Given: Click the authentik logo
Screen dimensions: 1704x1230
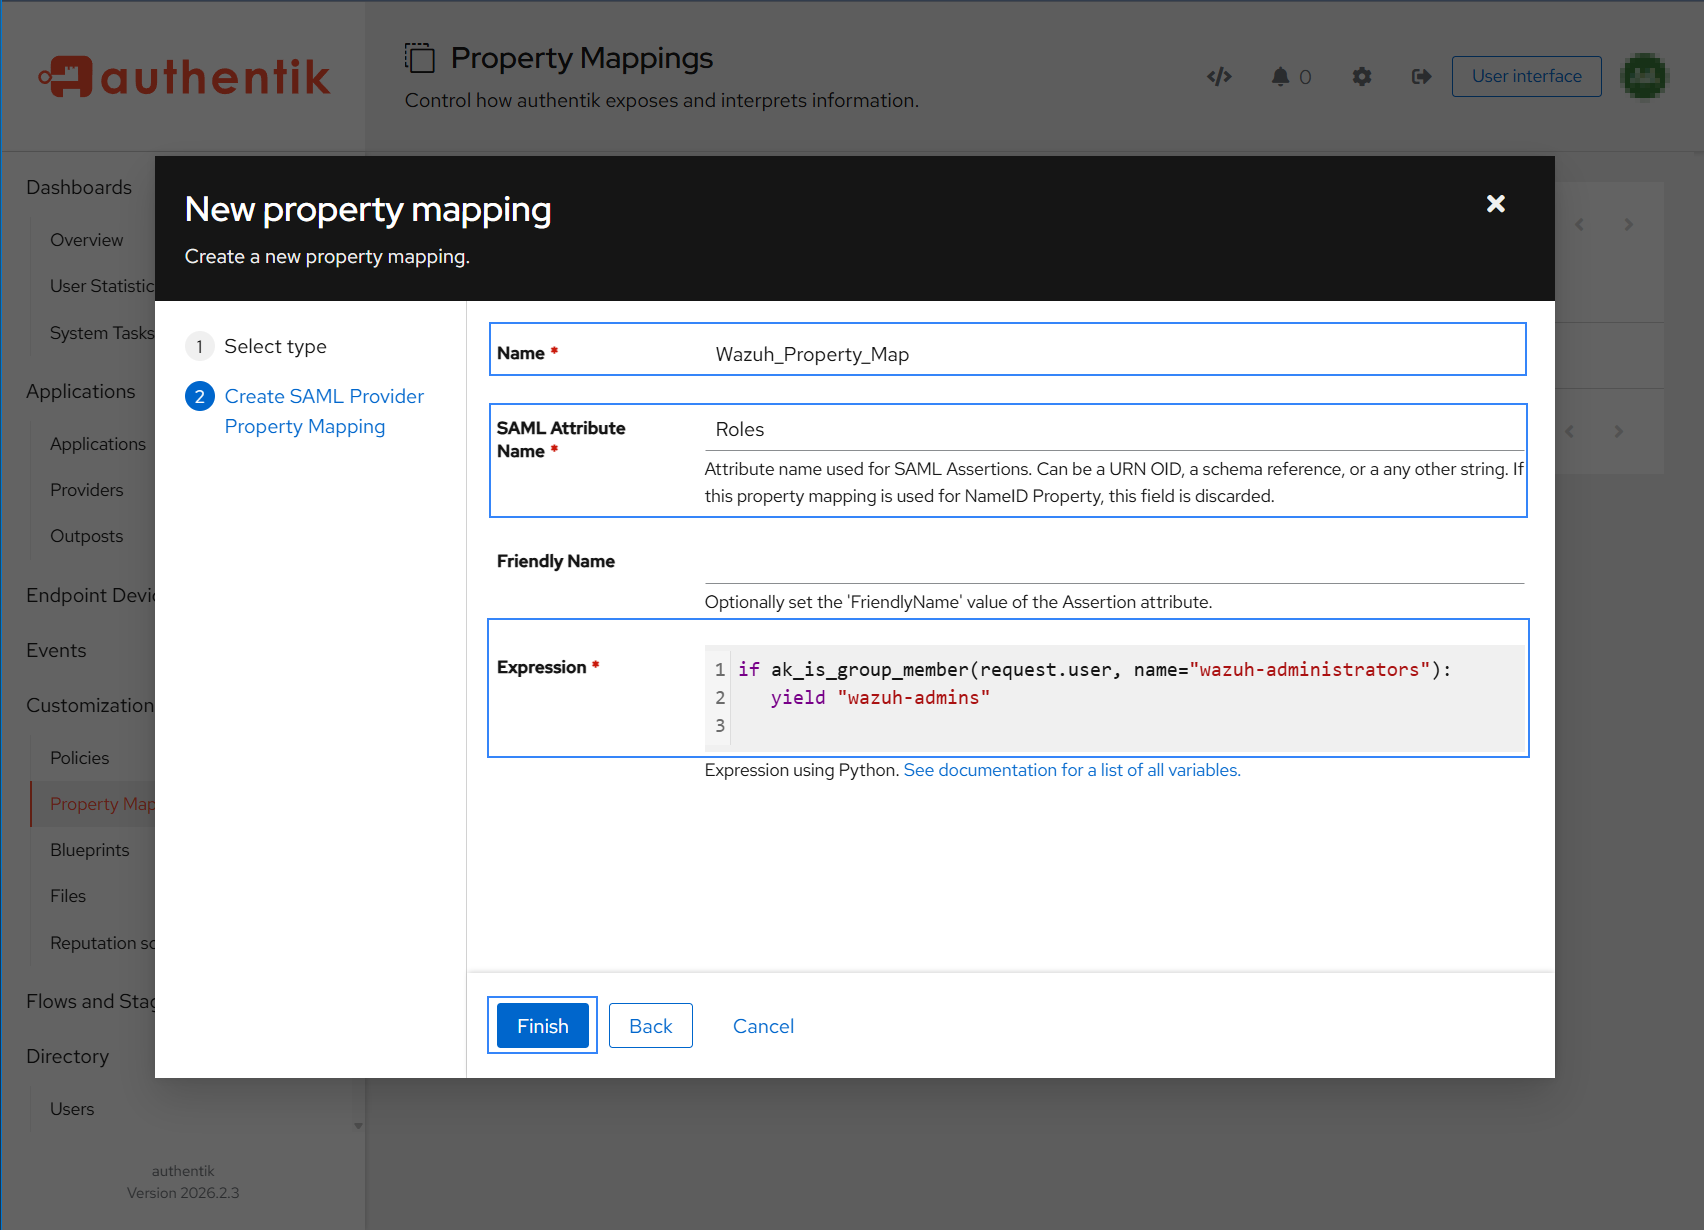Looking at the screenshot, I should click(184, 77).
